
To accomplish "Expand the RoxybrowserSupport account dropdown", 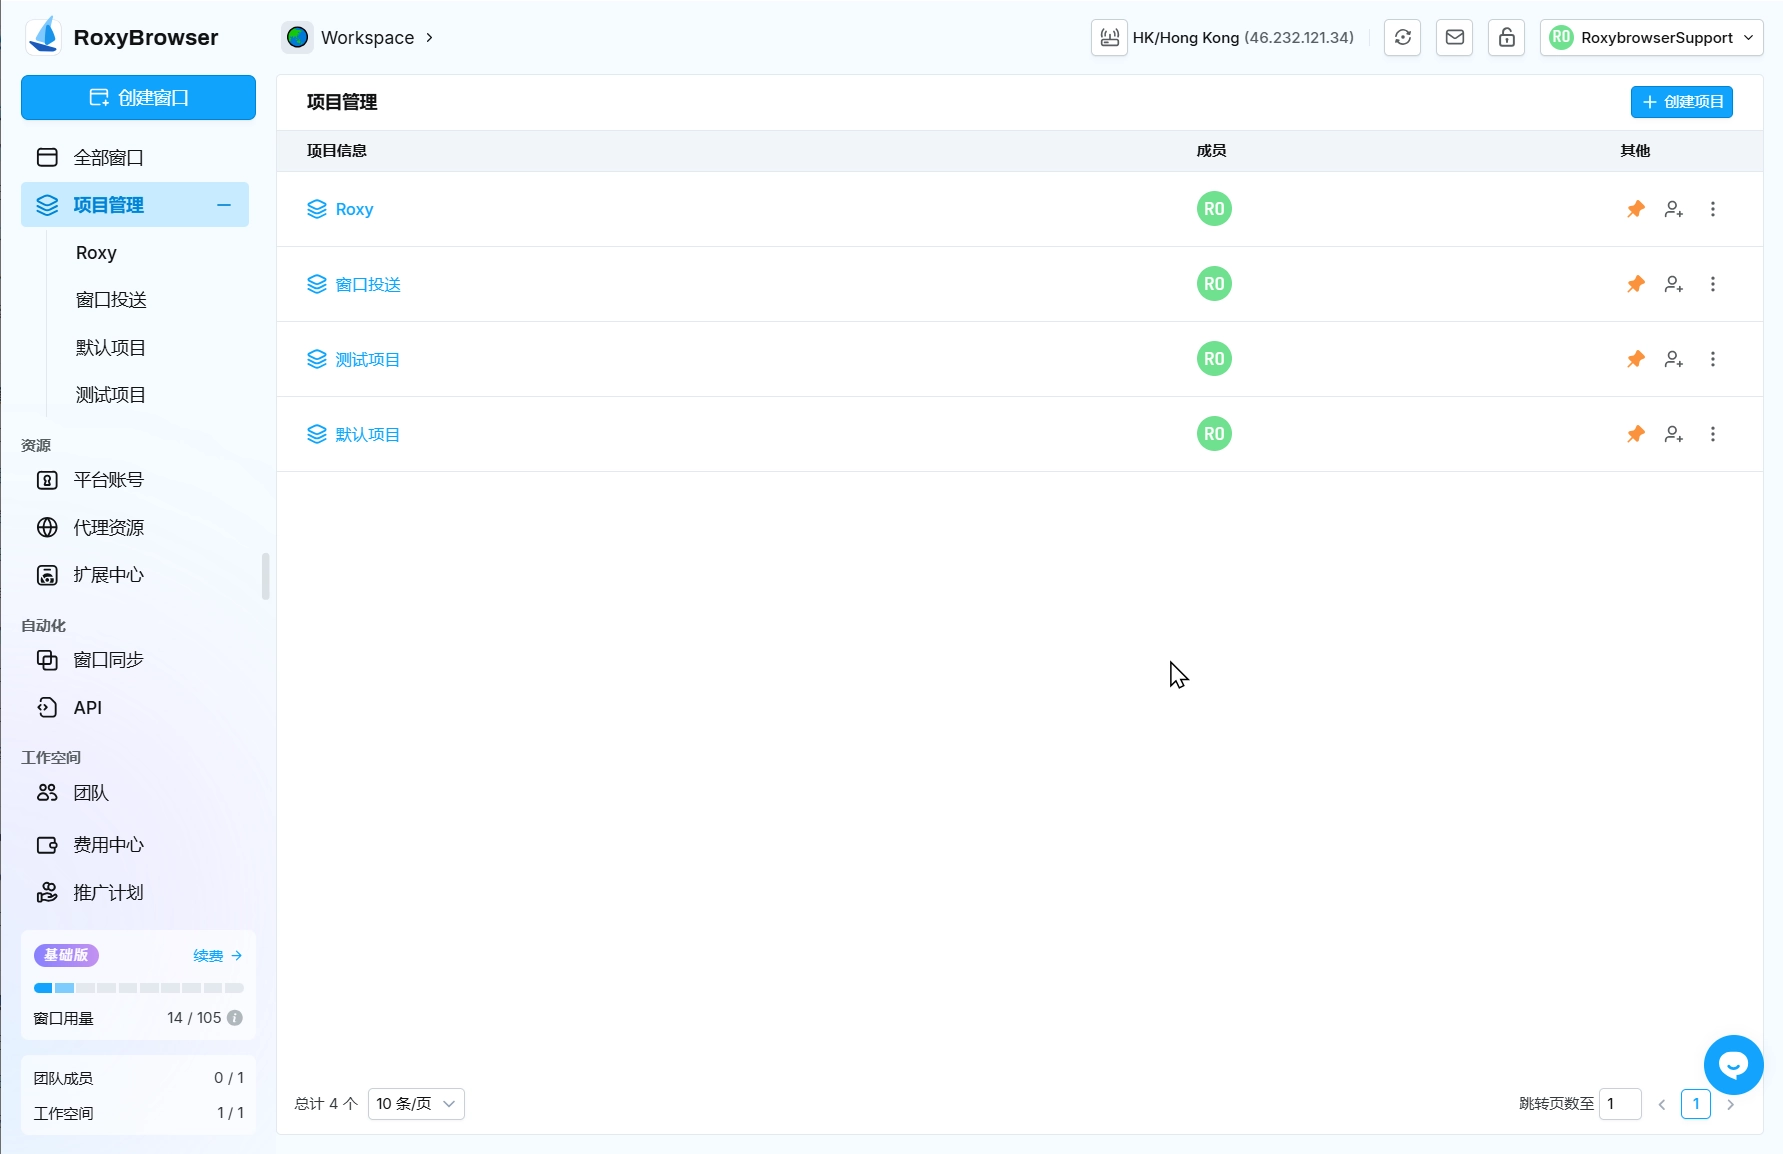I will [x=1651, y=38].
